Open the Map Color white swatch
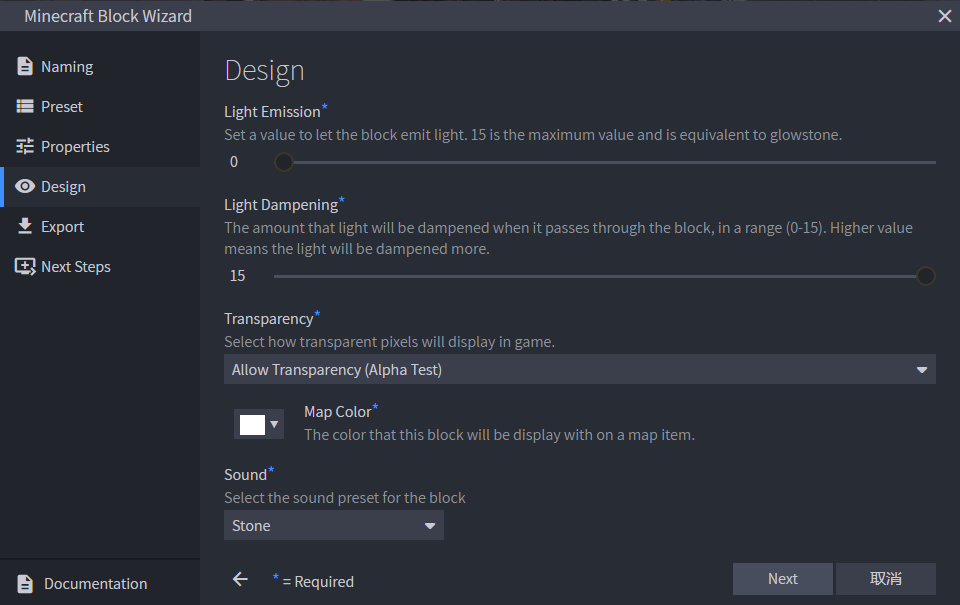The width and height of the screenshot is (960, 605). click(252, 424)
